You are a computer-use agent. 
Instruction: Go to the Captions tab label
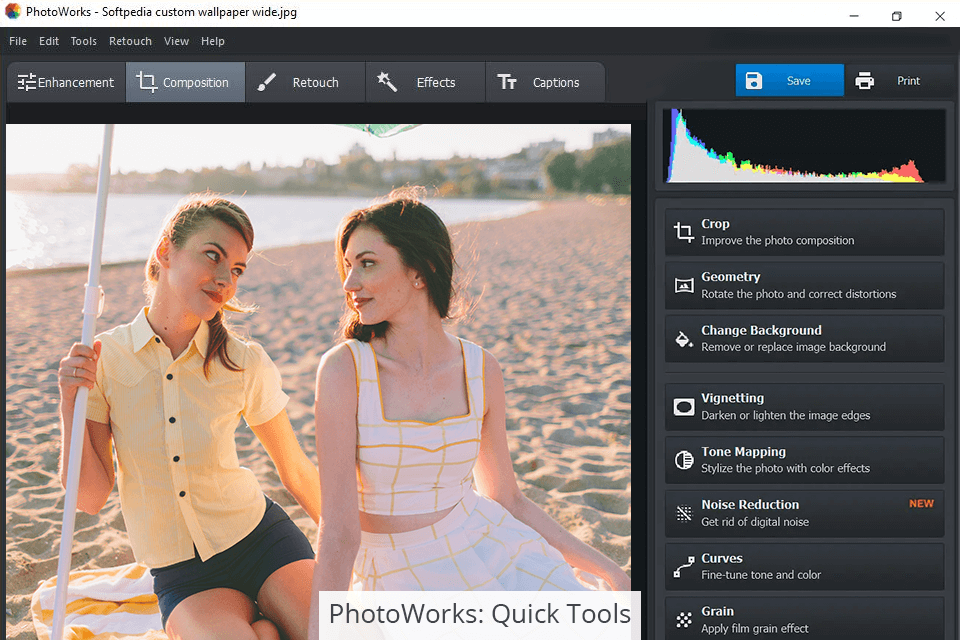click(556, 83)
